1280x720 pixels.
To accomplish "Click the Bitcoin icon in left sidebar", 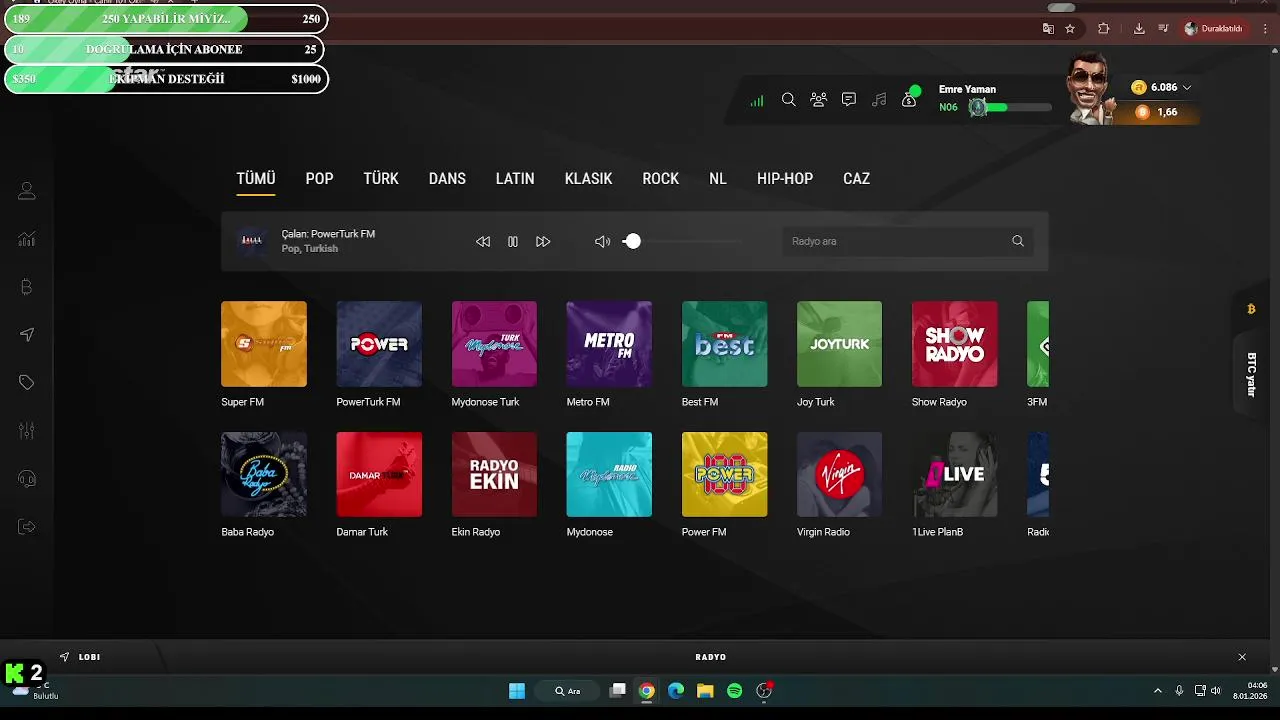I will tap(27, 287).
